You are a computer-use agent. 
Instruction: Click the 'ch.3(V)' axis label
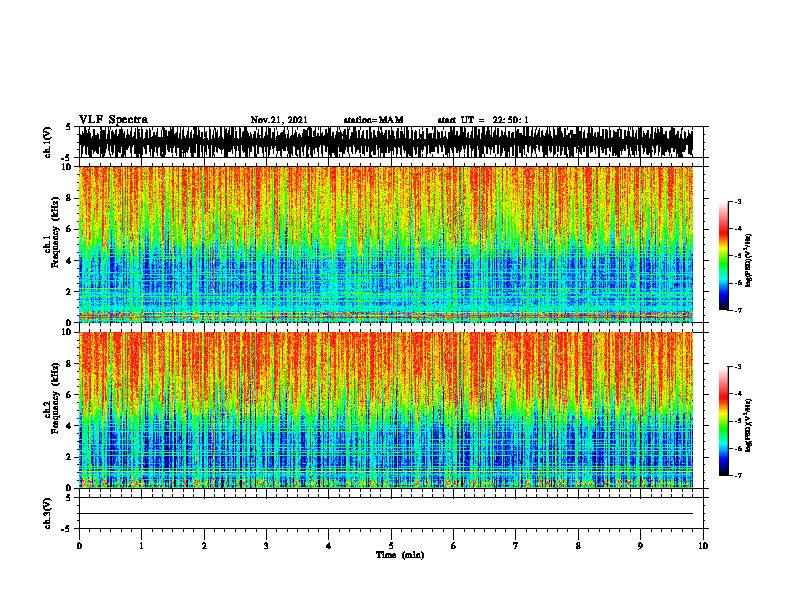pyautogui.click(x=48, y=513)
